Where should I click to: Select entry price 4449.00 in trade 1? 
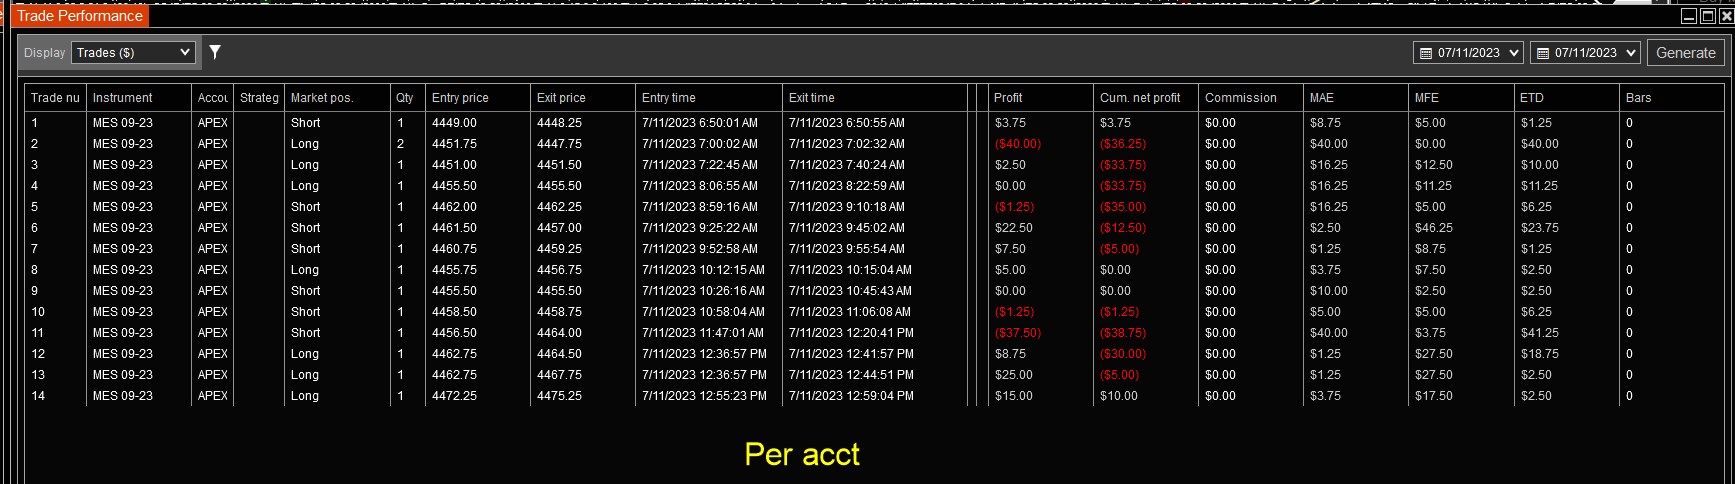(x=454, y=123)
